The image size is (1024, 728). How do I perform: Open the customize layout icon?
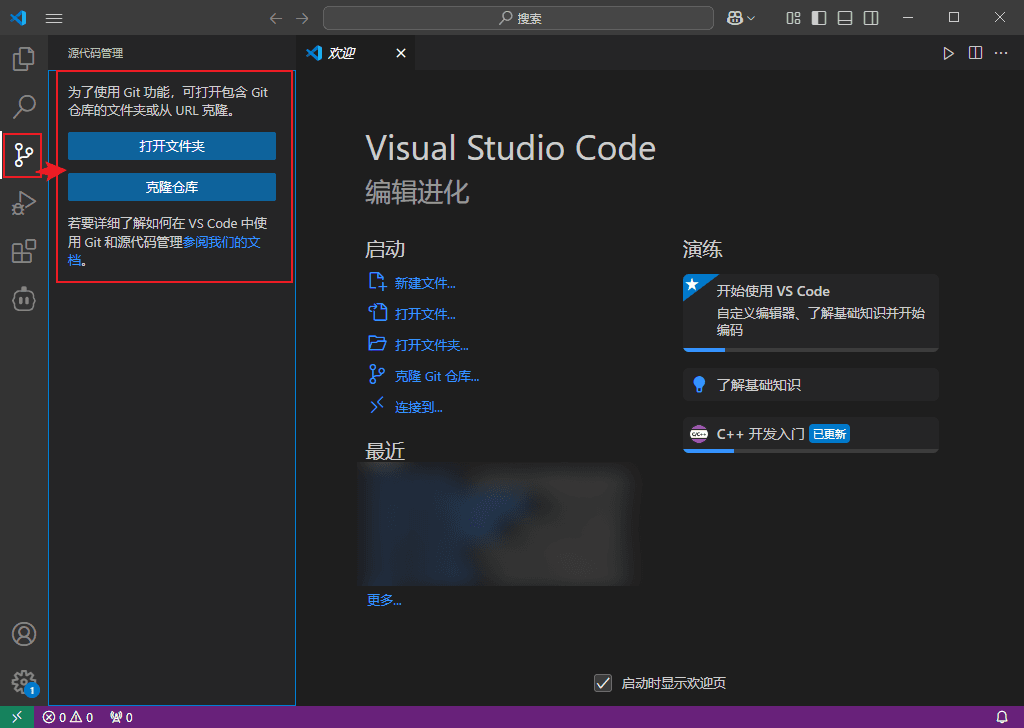coord(793,18)
